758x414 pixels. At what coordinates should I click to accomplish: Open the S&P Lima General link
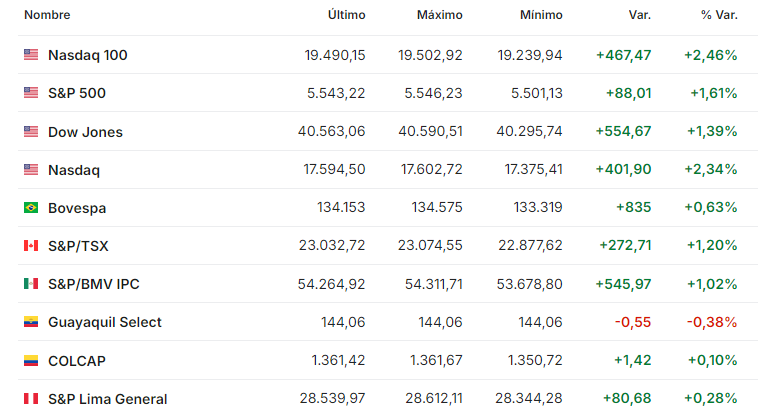coord(107,399)
